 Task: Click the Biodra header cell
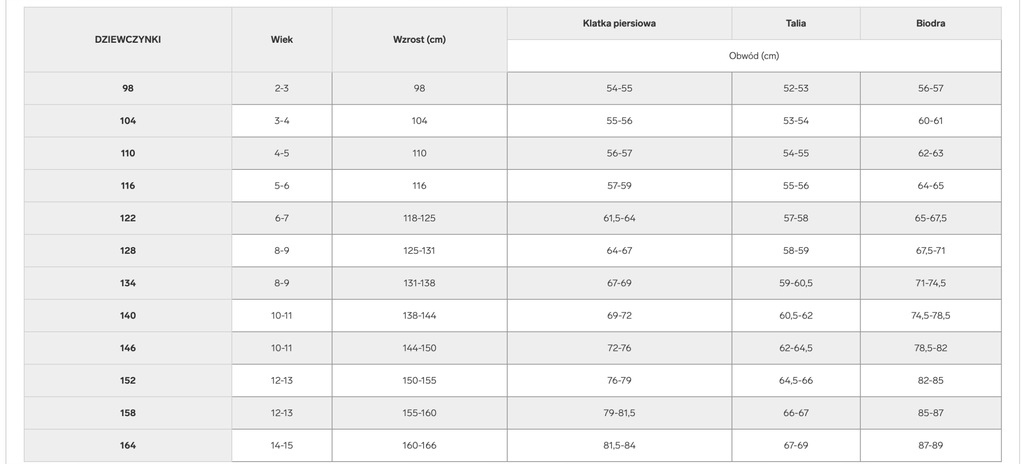tap(930, 23)
